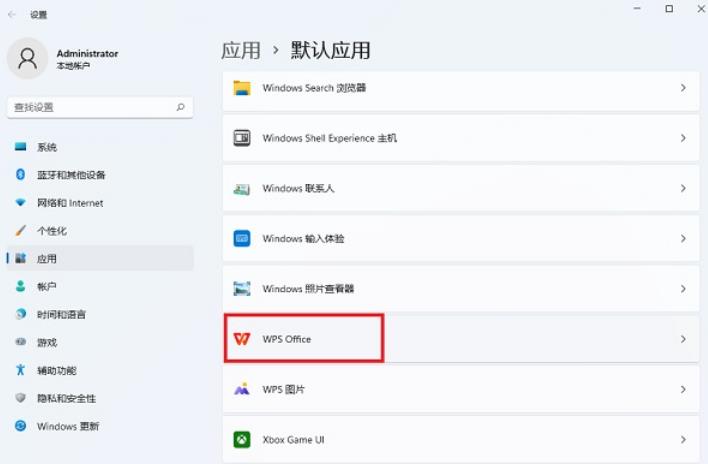Click the Administrator user avatar icon
This screenshot has width=708, height=464.
coord(28,58)
